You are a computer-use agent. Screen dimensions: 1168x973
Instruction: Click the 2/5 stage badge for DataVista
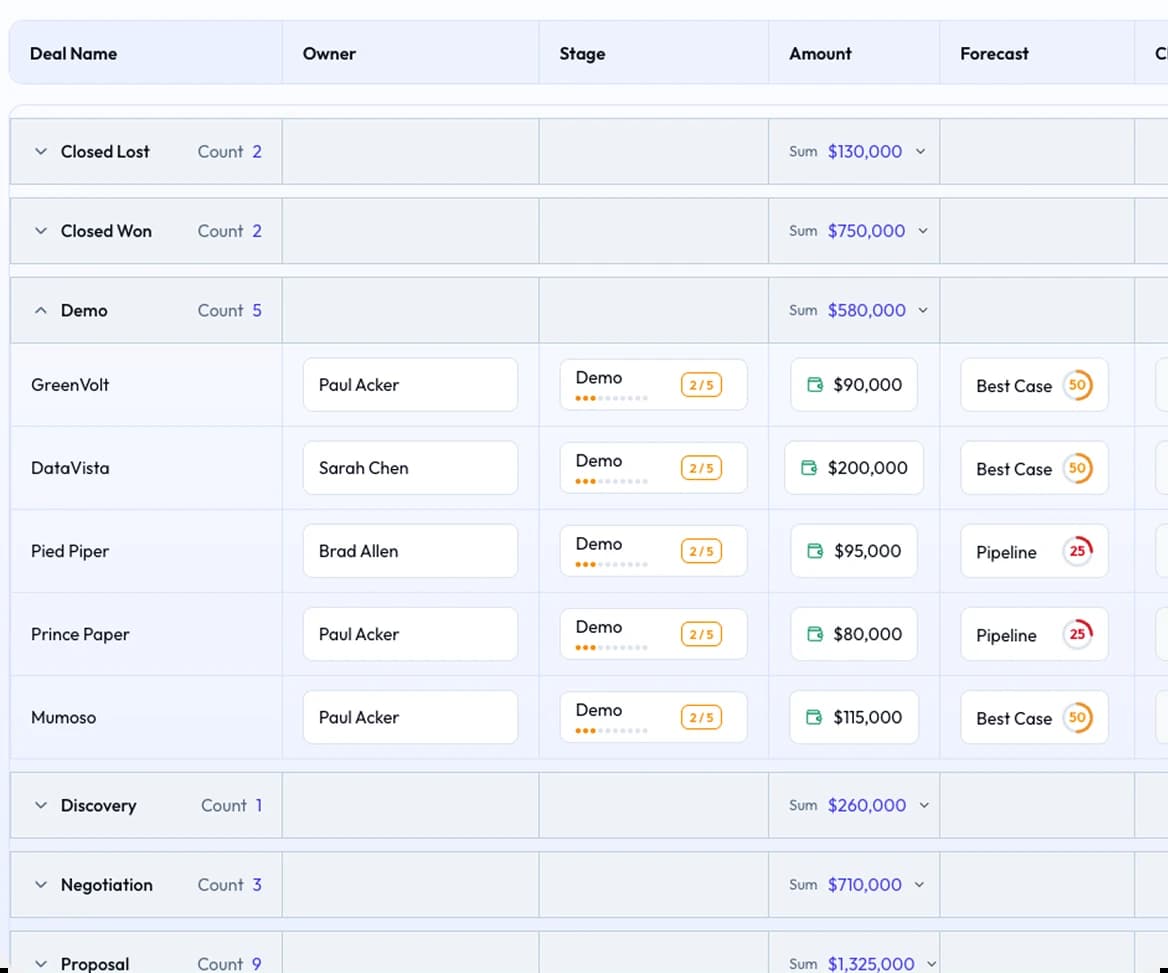pyautogui.click(x=701, y=468)
